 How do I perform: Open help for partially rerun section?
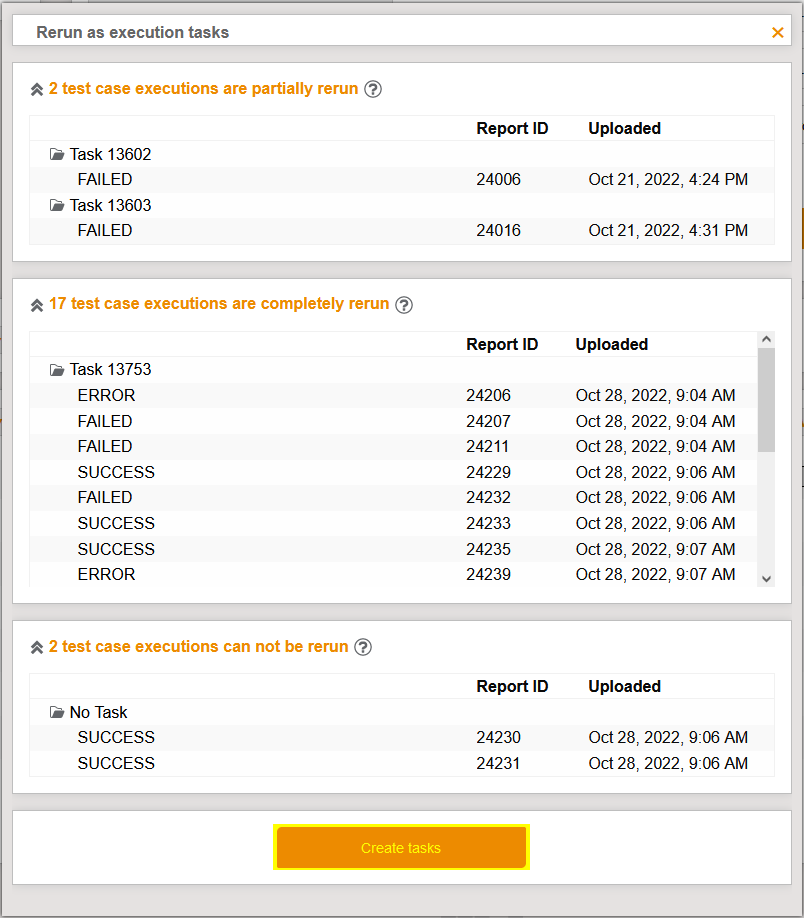coord(372,89)
